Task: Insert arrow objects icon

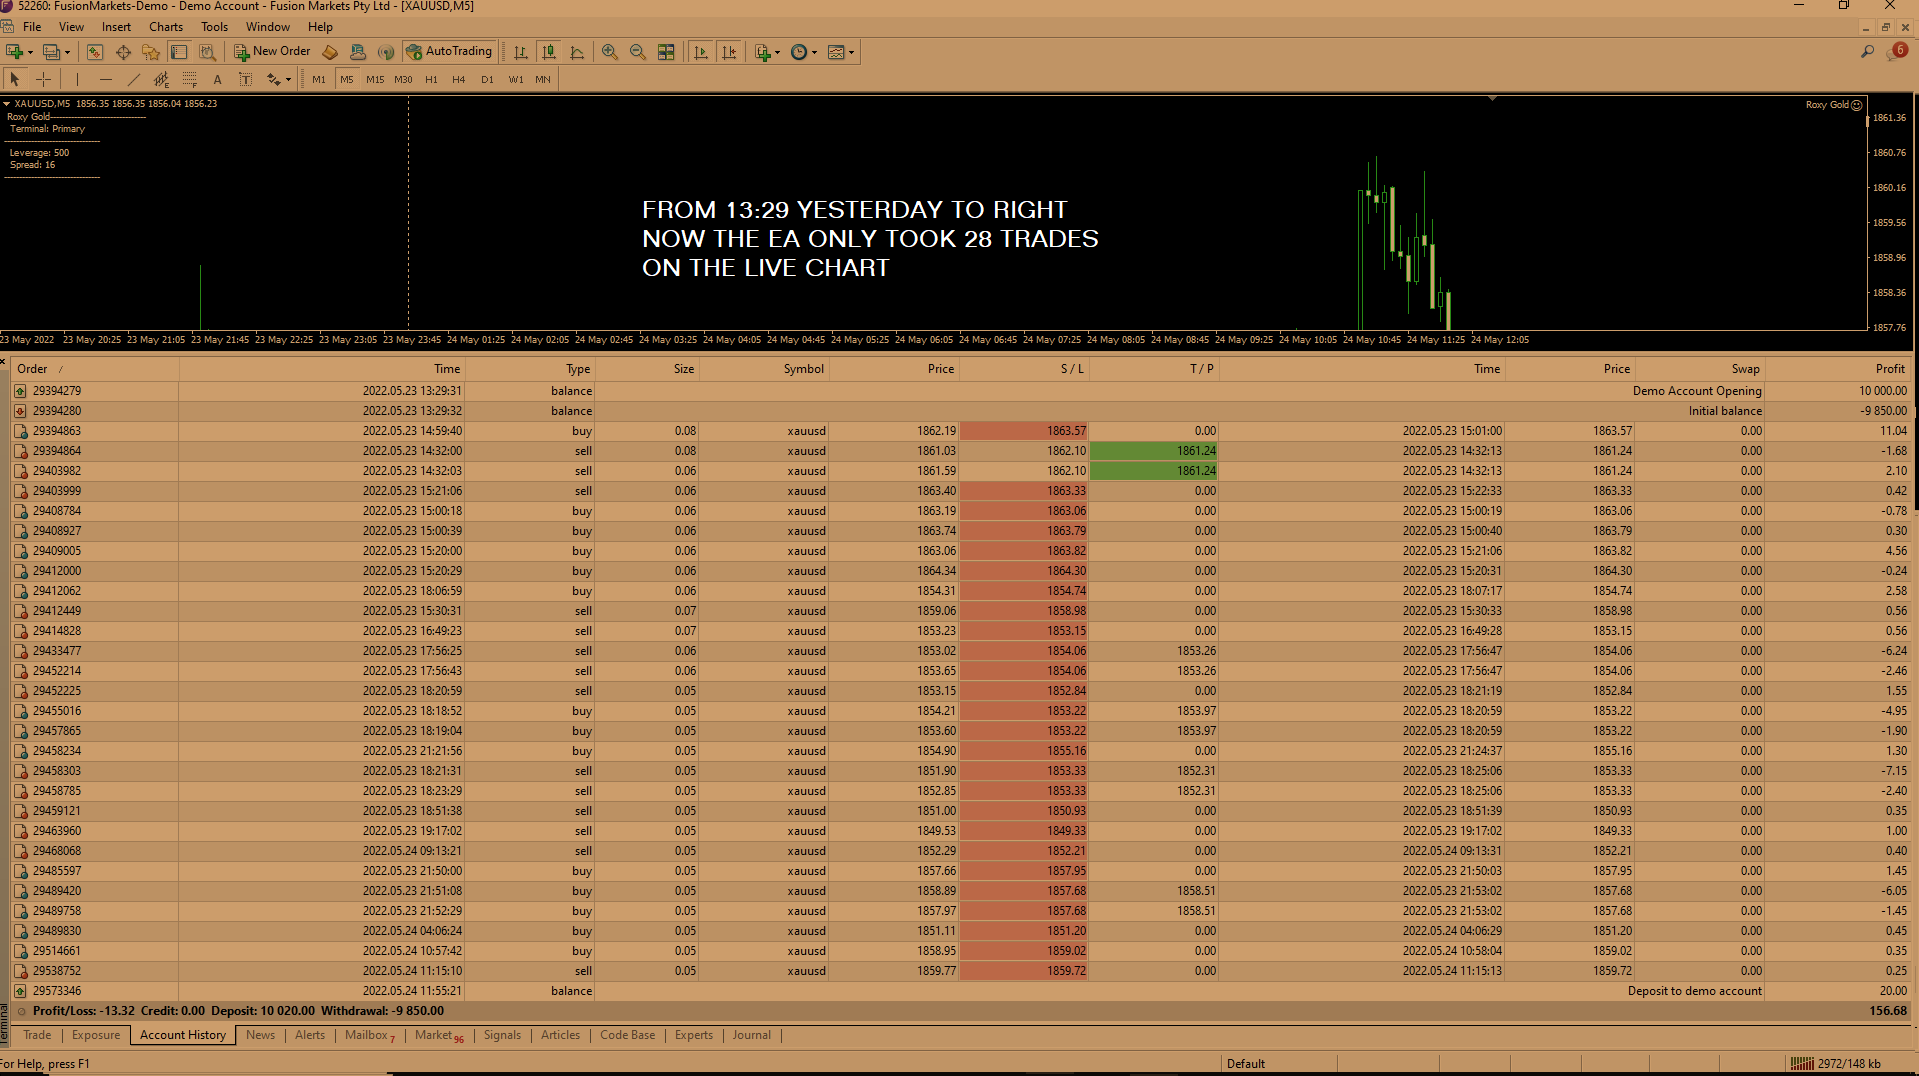Action: [x=273, y=79]
